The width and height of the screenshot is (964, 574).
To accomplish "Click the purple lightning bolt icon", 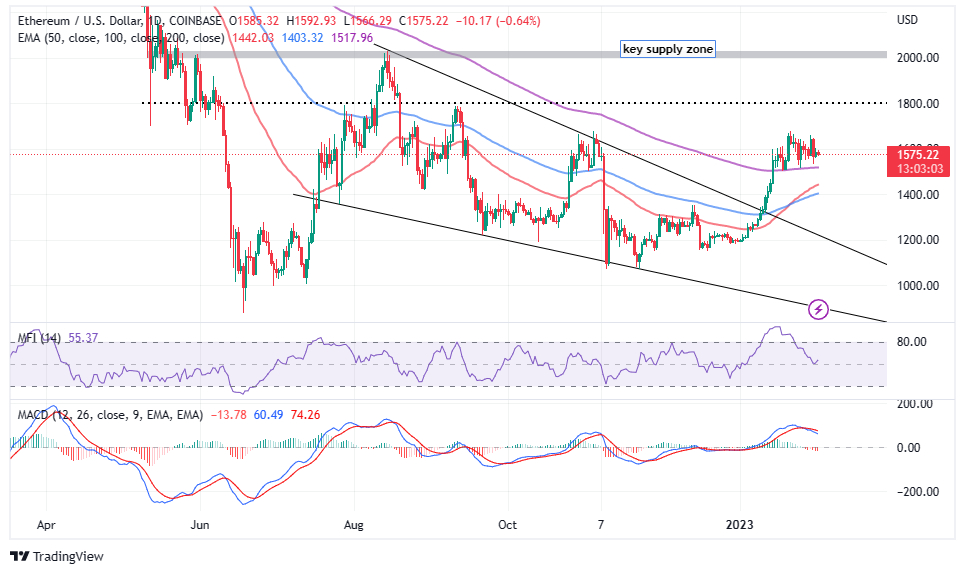I will [x=819, y=309].
